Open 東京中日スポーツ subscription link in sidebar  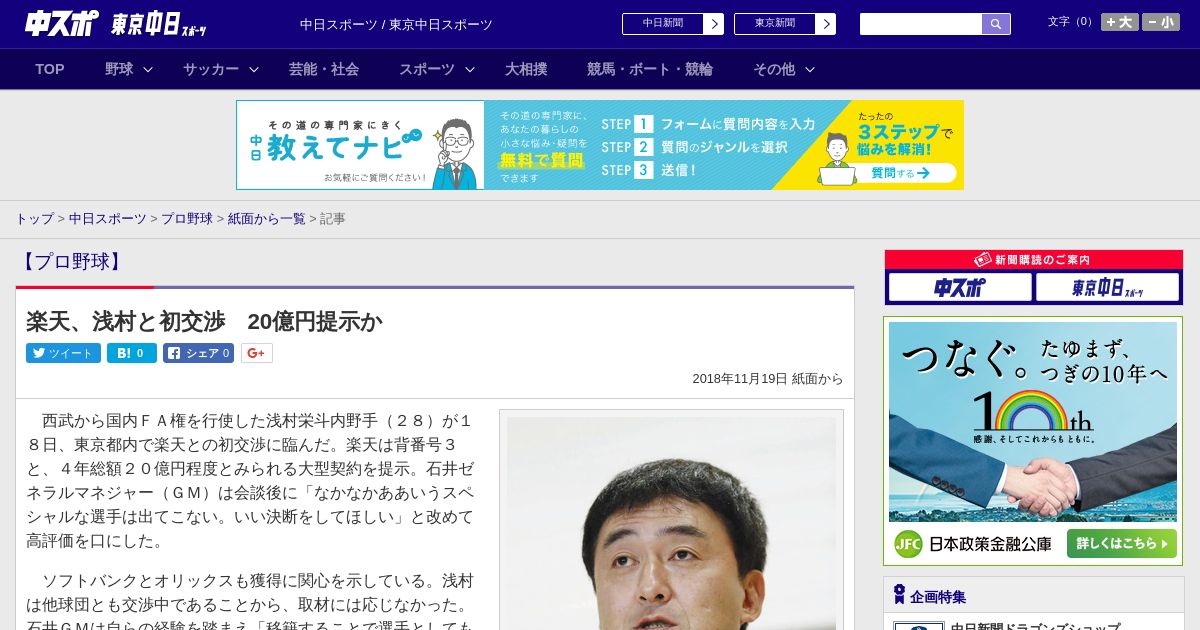(x=1107, y=288)
